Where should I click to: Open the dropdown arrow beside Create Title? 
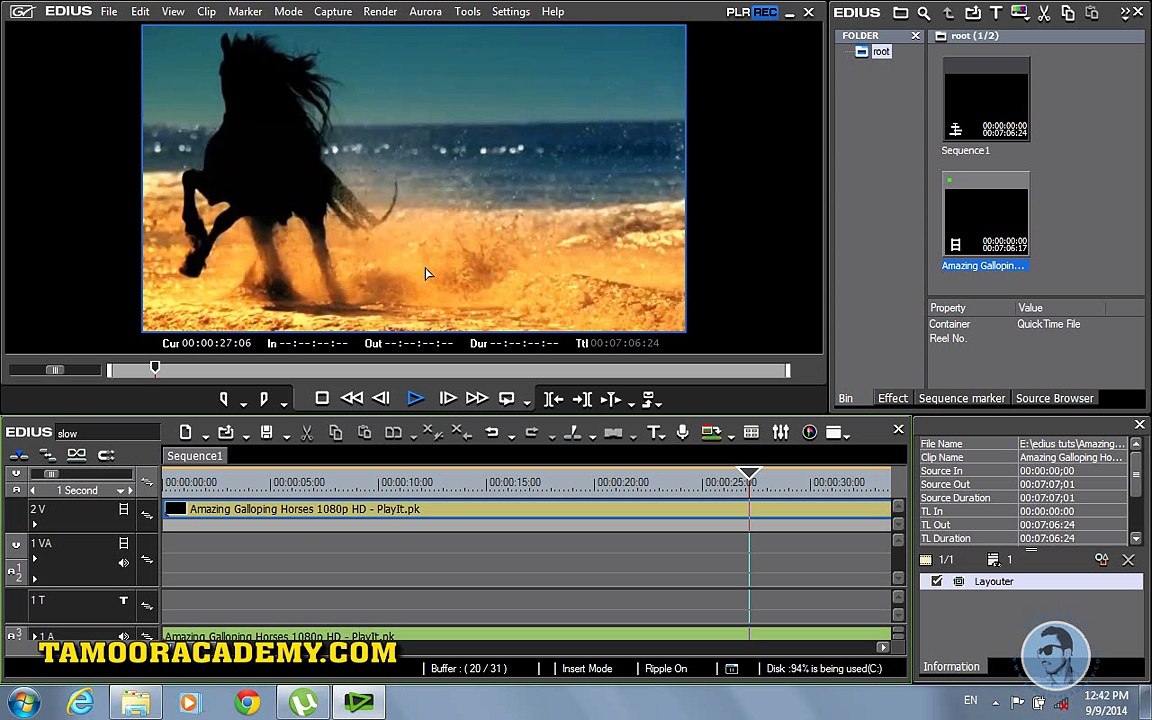click(x=663, y=436)
